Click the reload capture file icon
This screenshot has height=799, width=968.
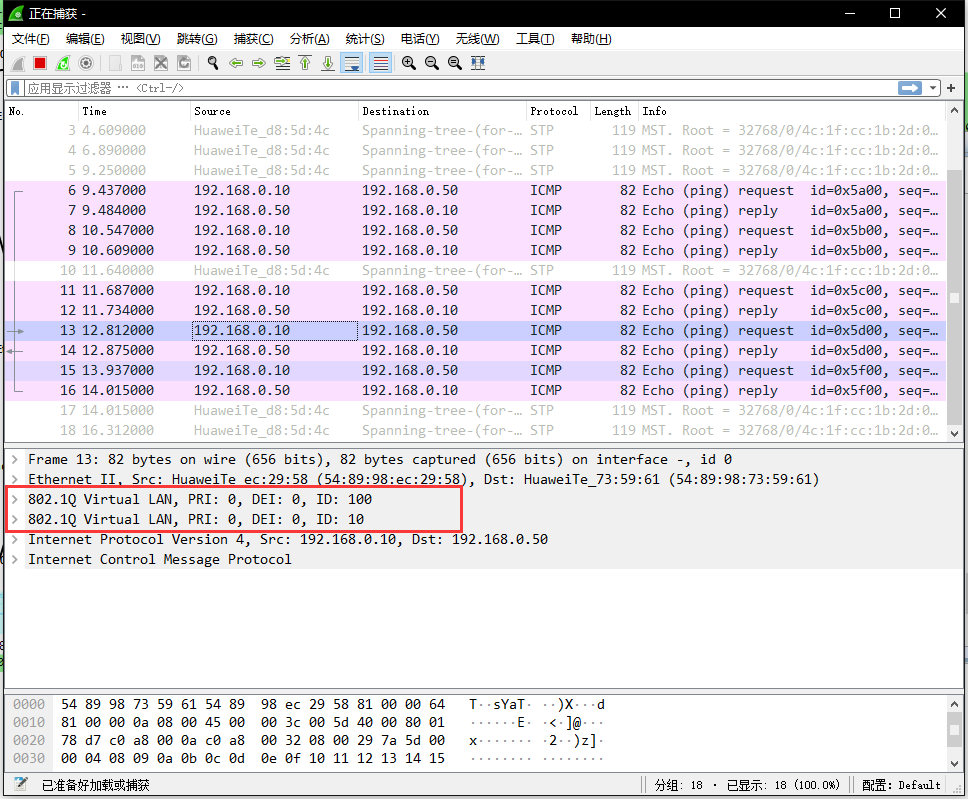pyautogui.click(x=183, y=63)
